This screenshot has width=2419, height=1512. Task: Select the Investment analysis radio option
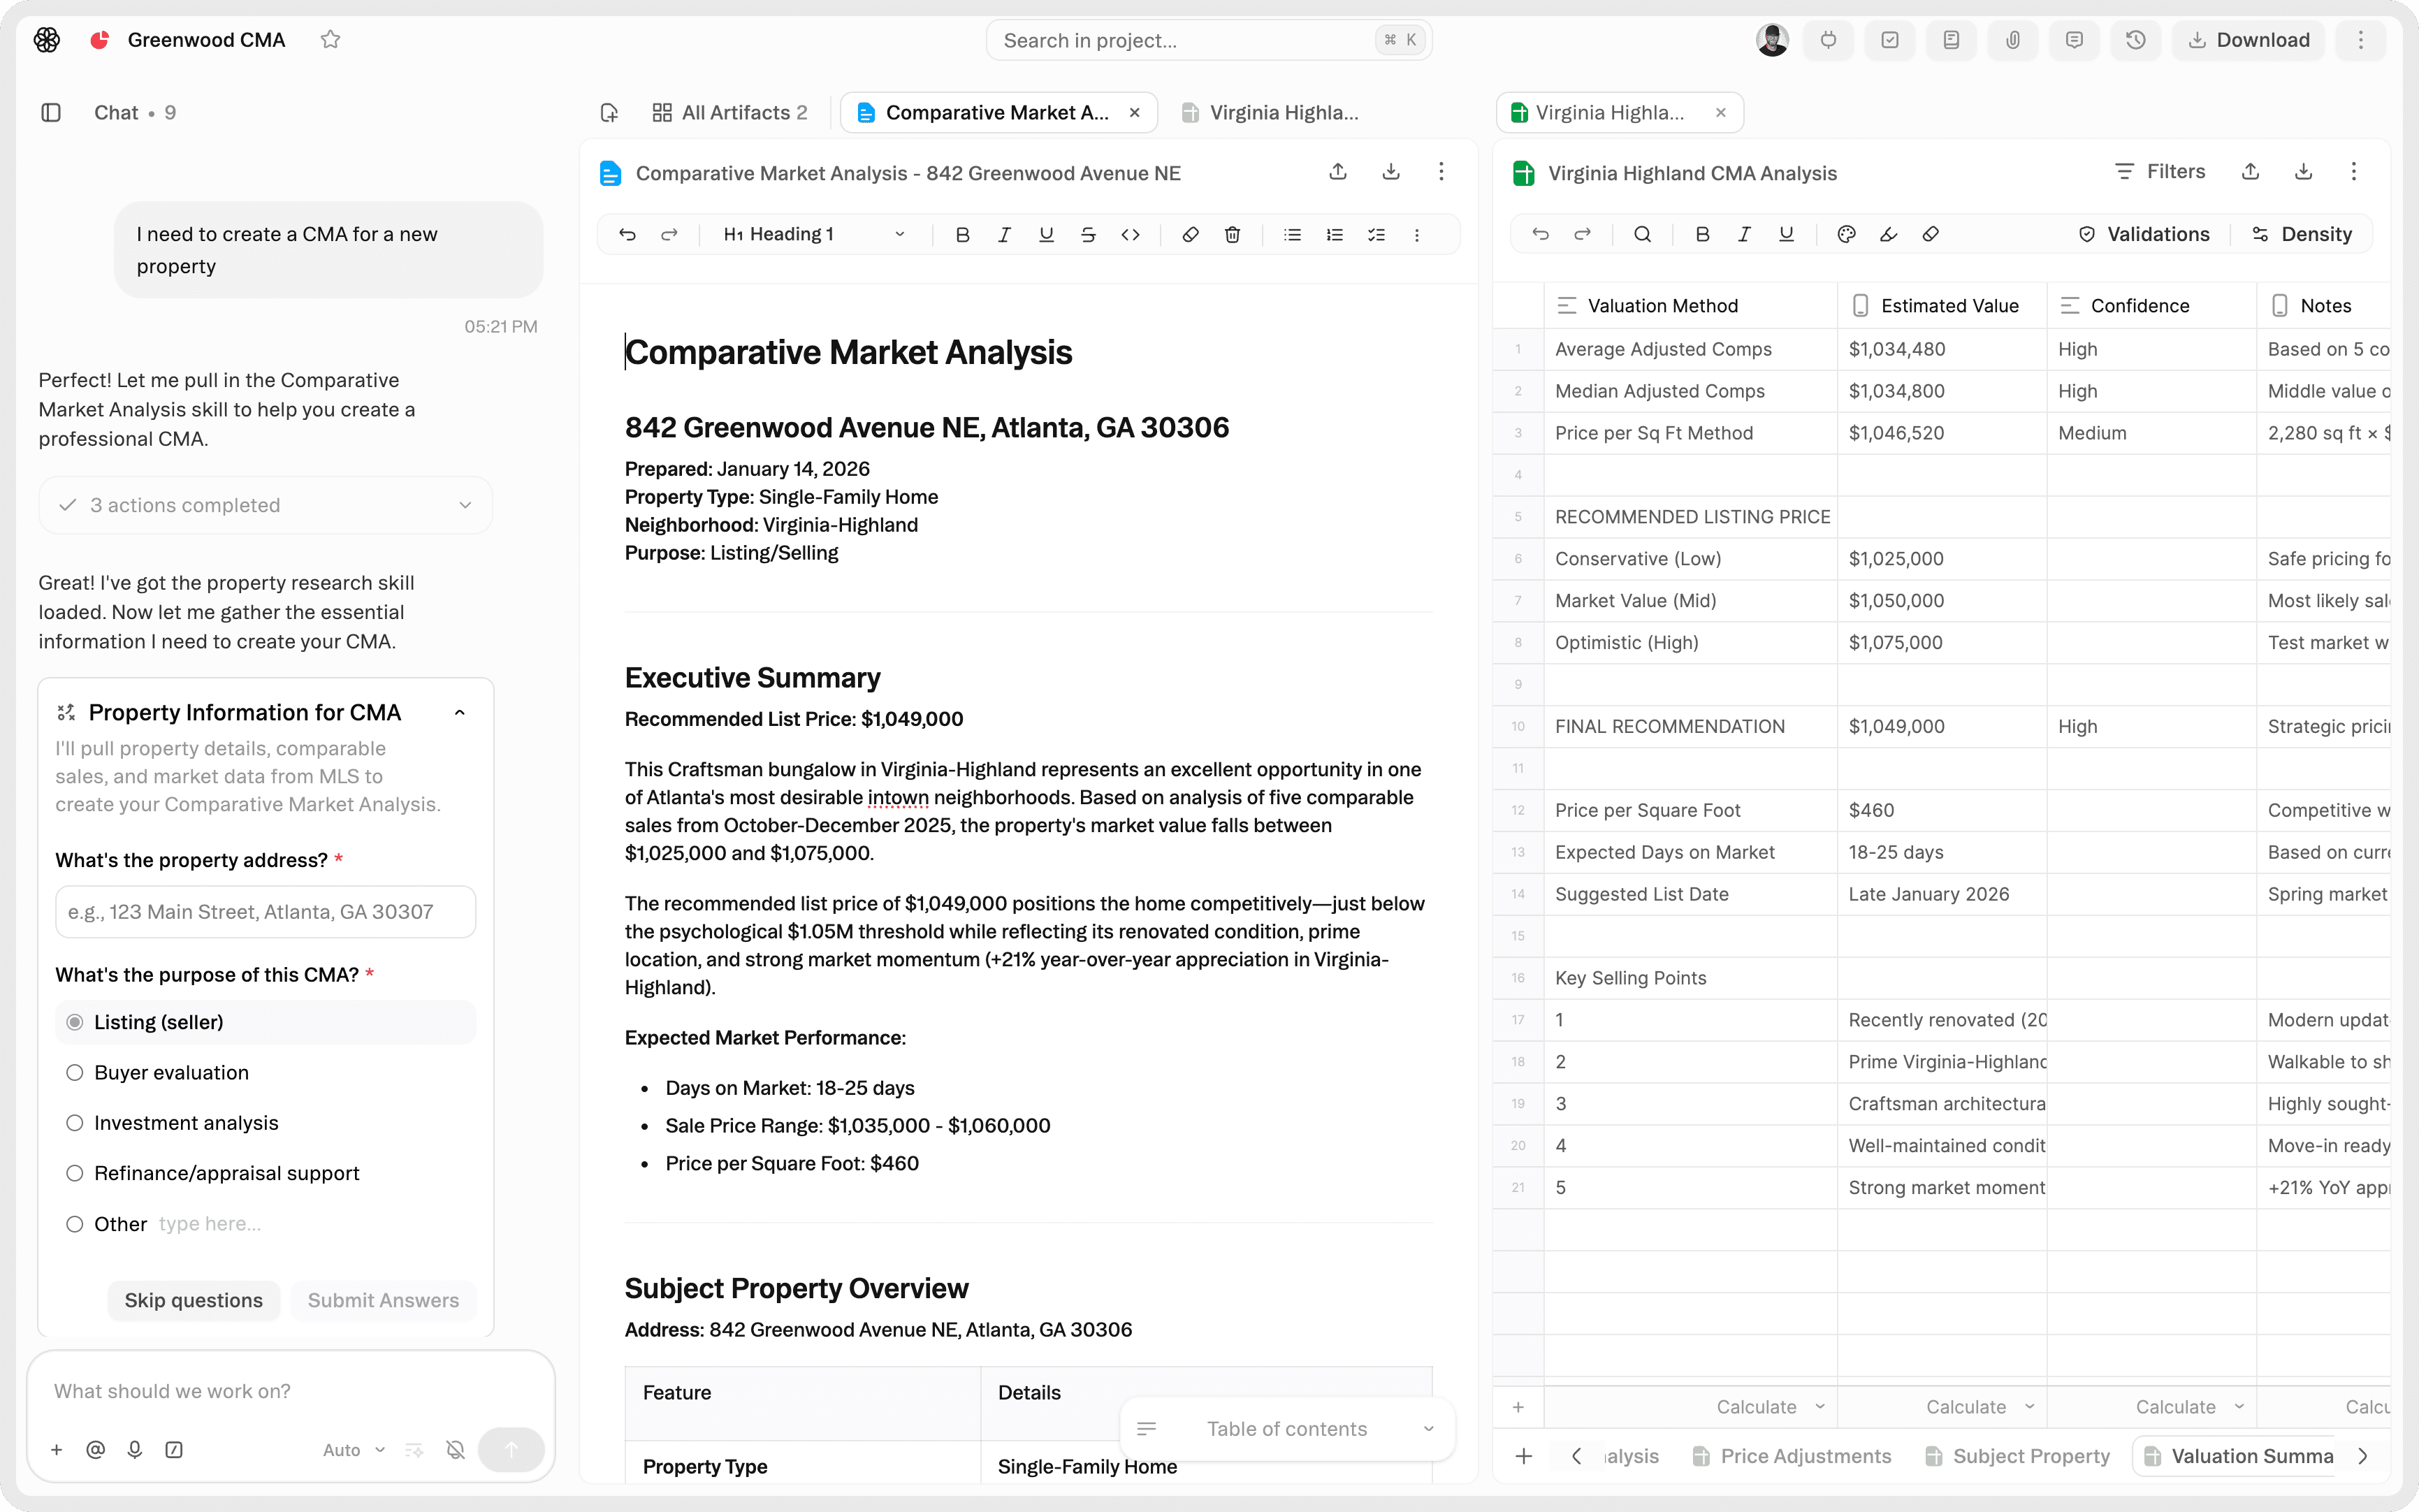pyautogui.click(x=75, y=1123)
